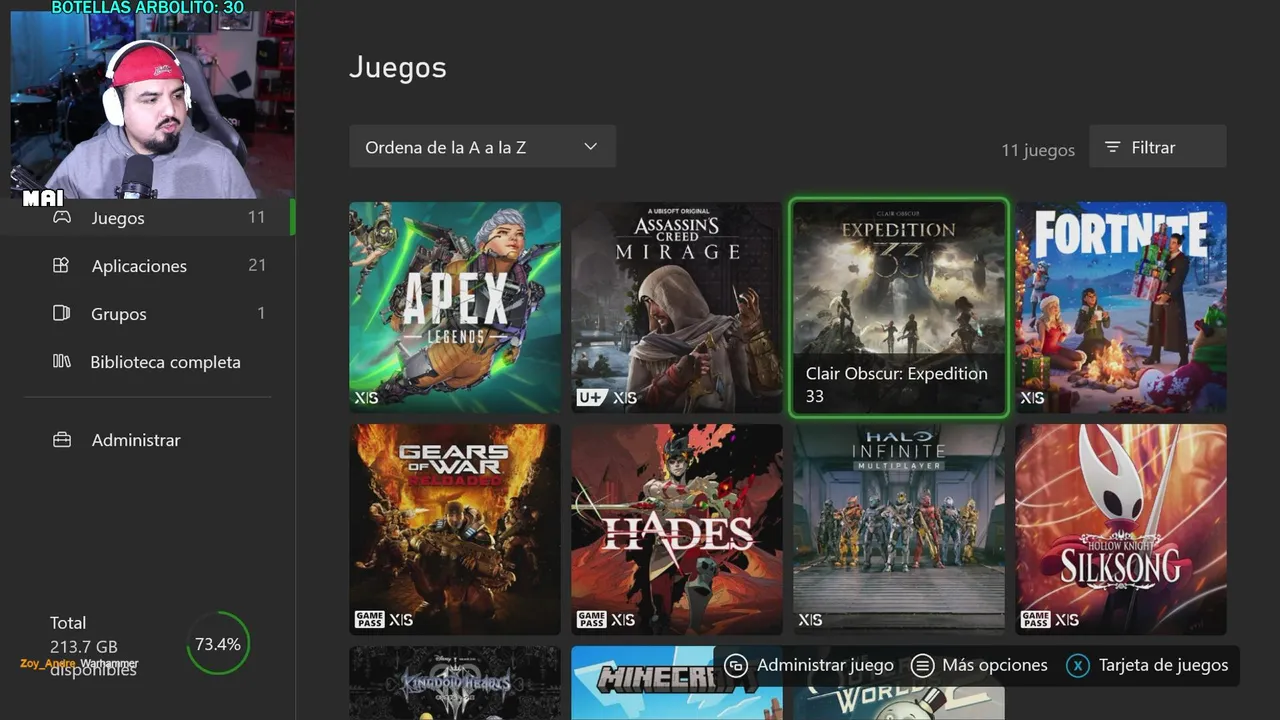The width and height of the screenshot is (1280, 720).
Task: Open the Juegos sidebar section
Action: pyautogui.click(x=147, y=217)
